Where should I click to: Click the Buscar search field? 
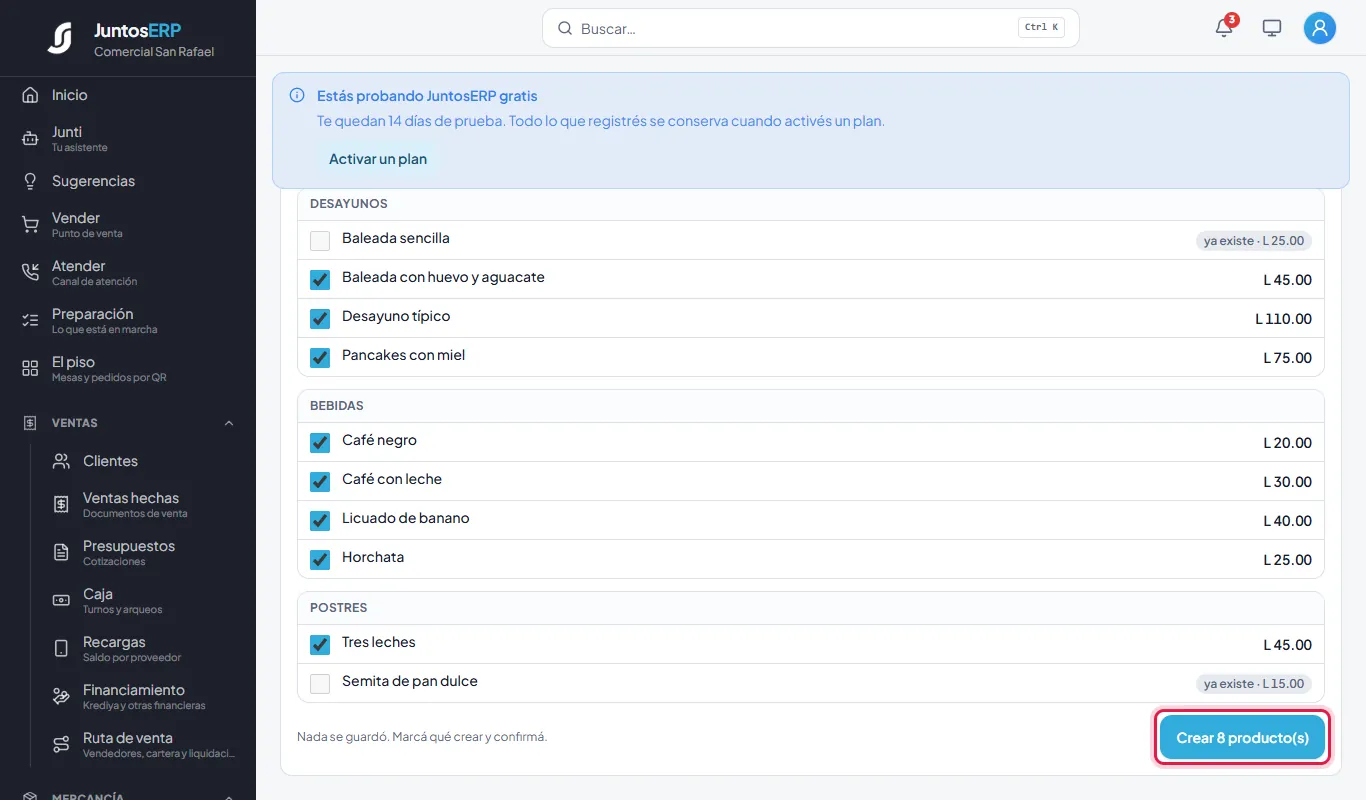point(811,28)
